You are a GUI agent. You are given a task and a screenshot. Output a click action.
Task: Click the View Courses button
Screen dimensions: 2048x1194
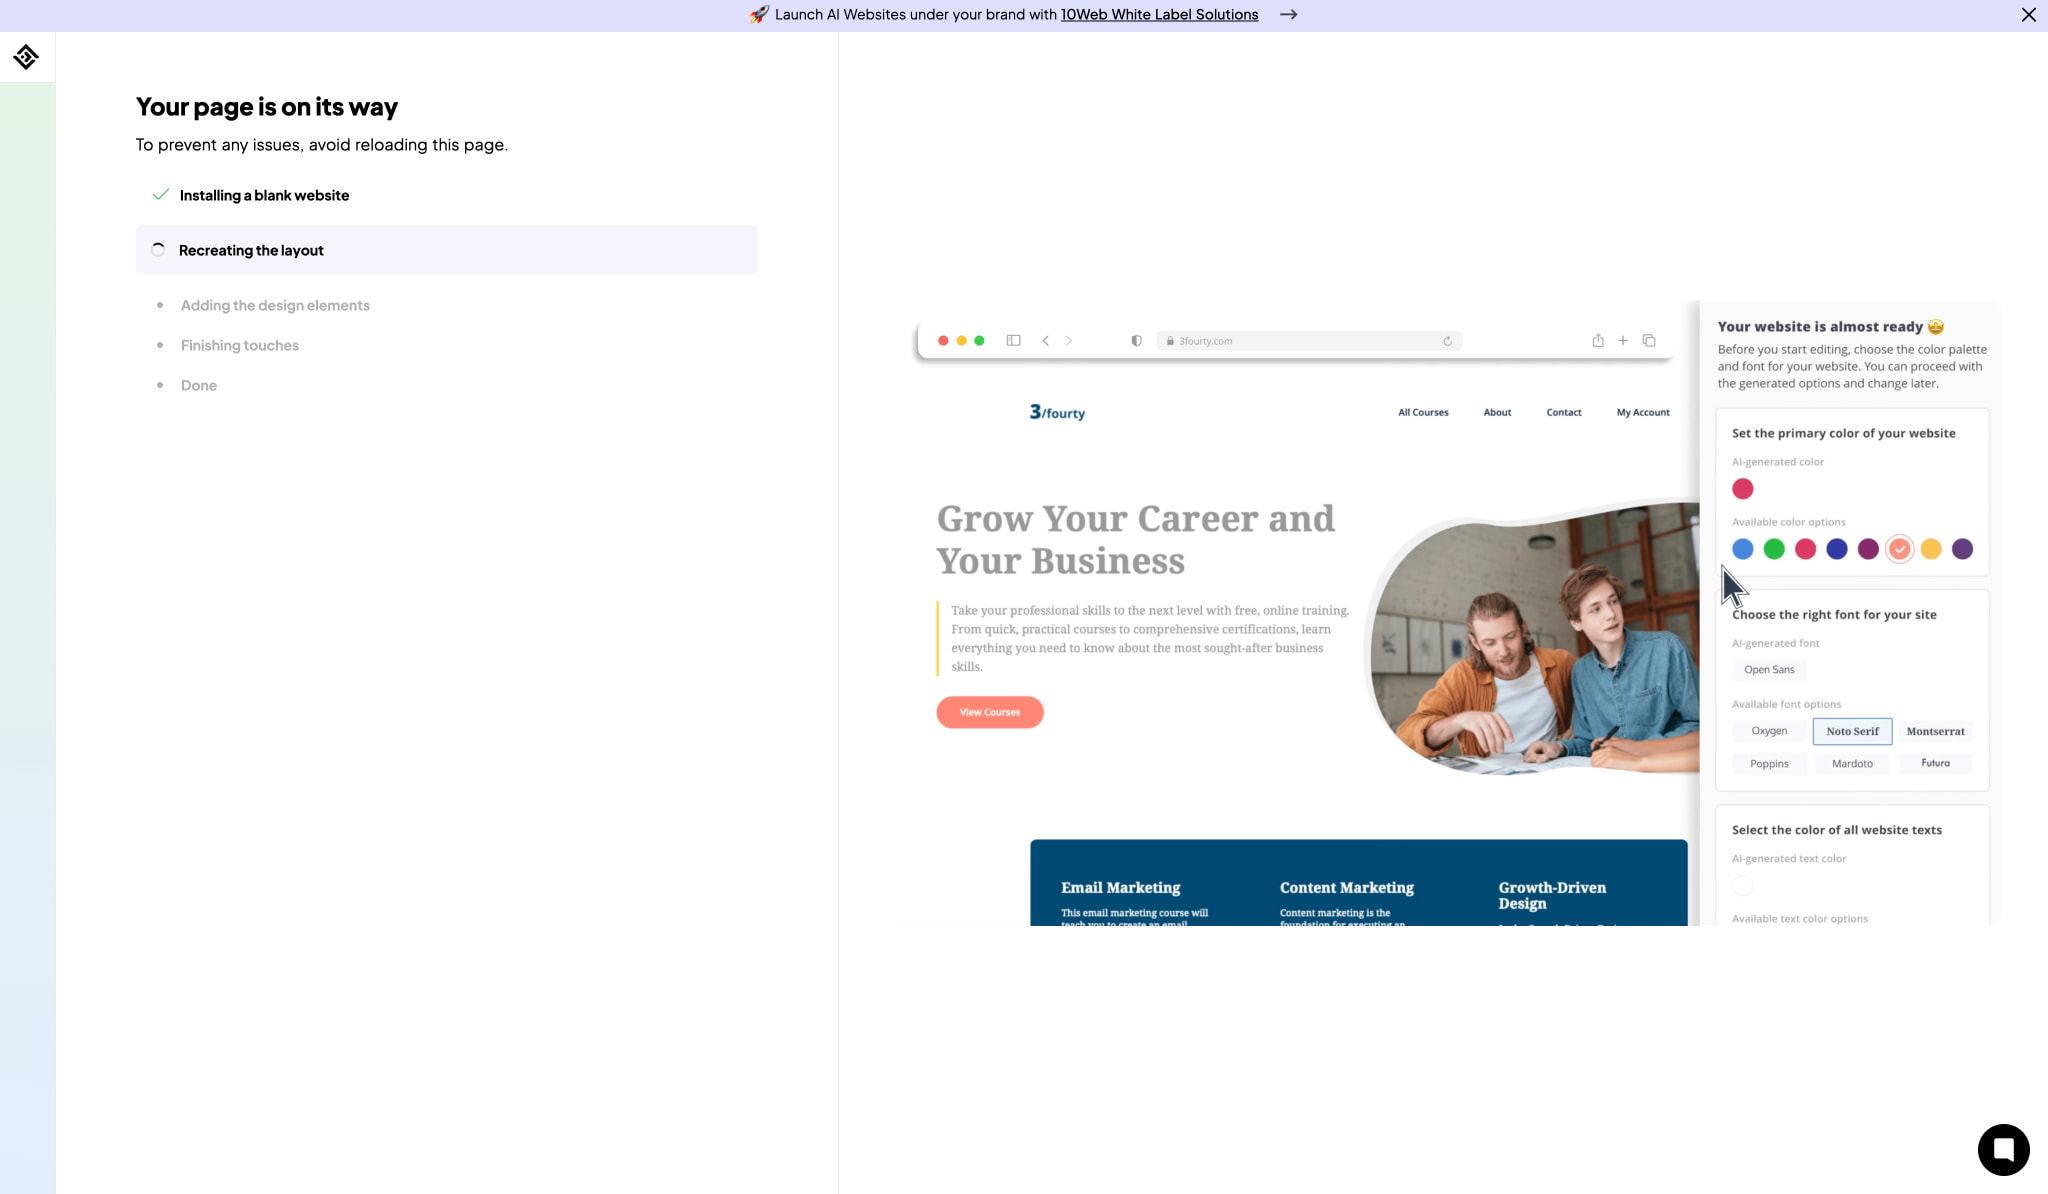pos(990,712)
